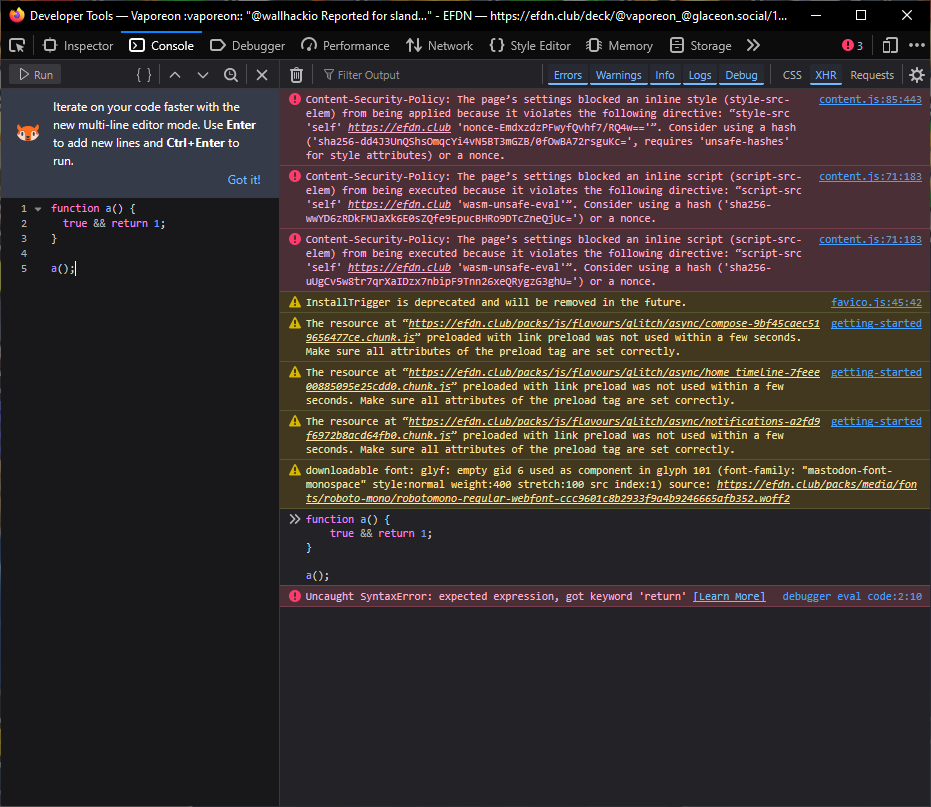The width and height of the screenshot is (931, 807).
Task: Enable the CSS filter
Action: click(791, 75)
